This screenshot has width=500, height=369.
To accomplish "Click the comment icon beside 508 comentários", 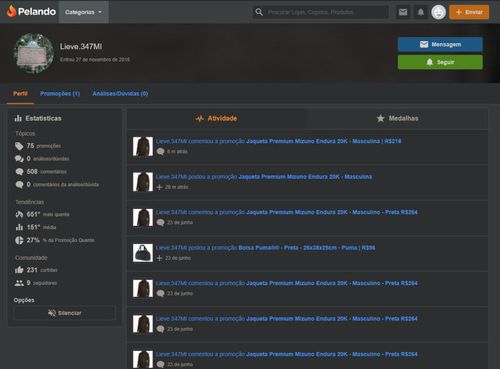I will point(19,172).
